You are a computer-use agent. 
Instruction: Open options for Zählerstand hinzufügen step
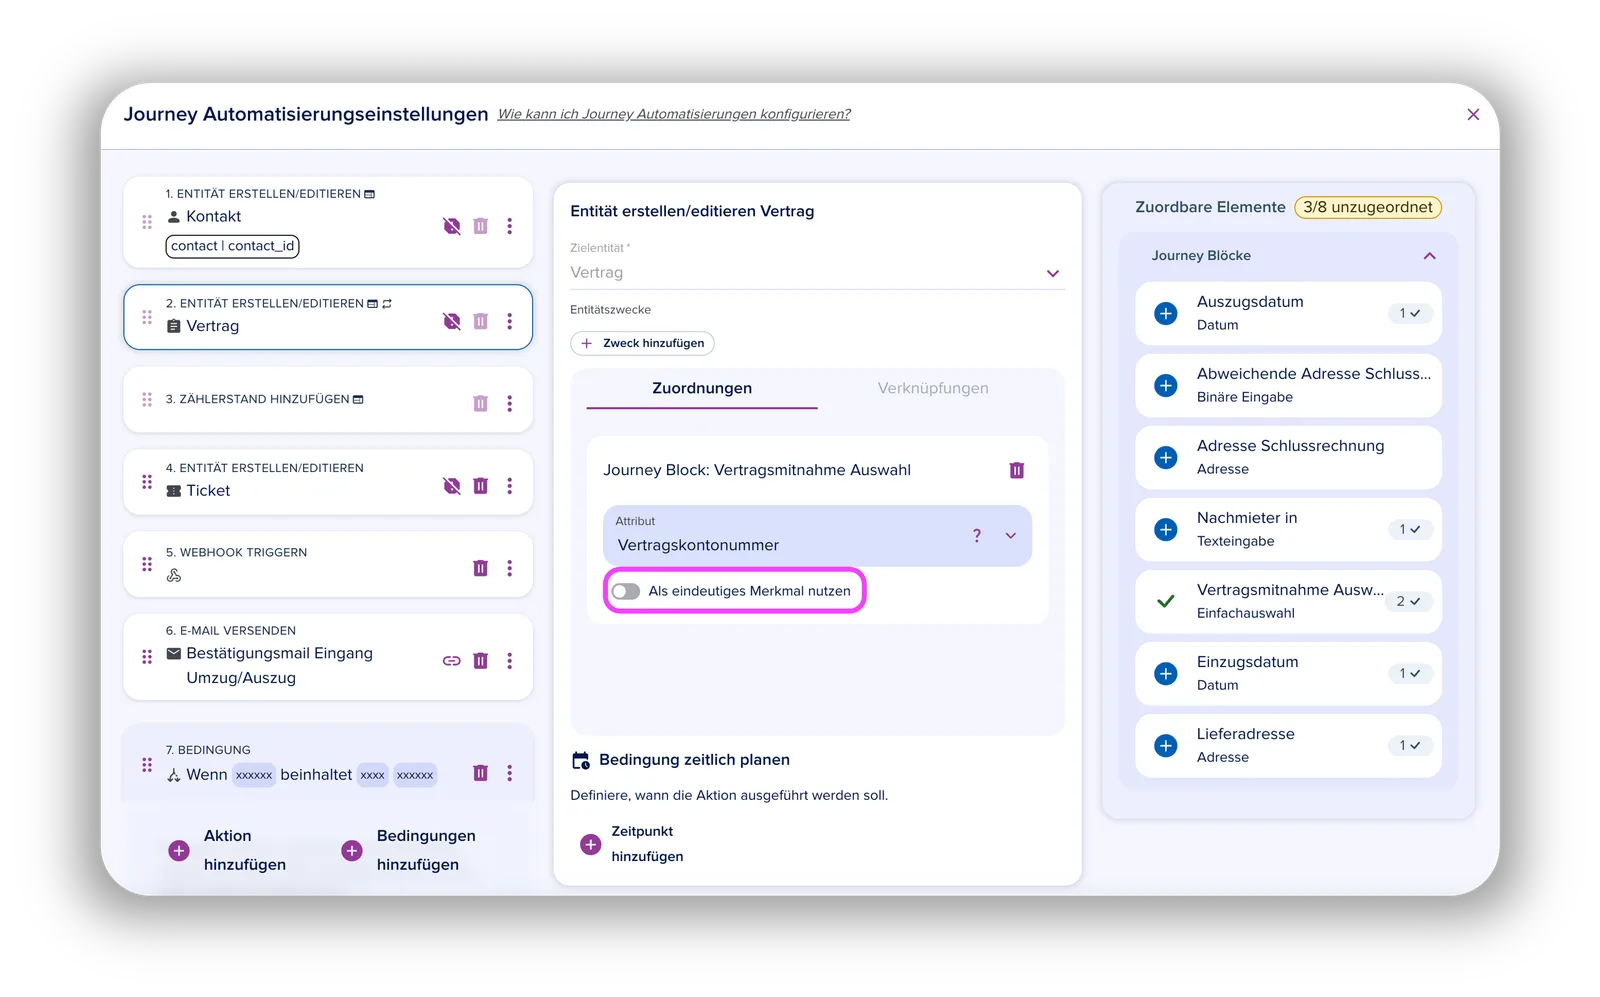[x=509, y=403]
